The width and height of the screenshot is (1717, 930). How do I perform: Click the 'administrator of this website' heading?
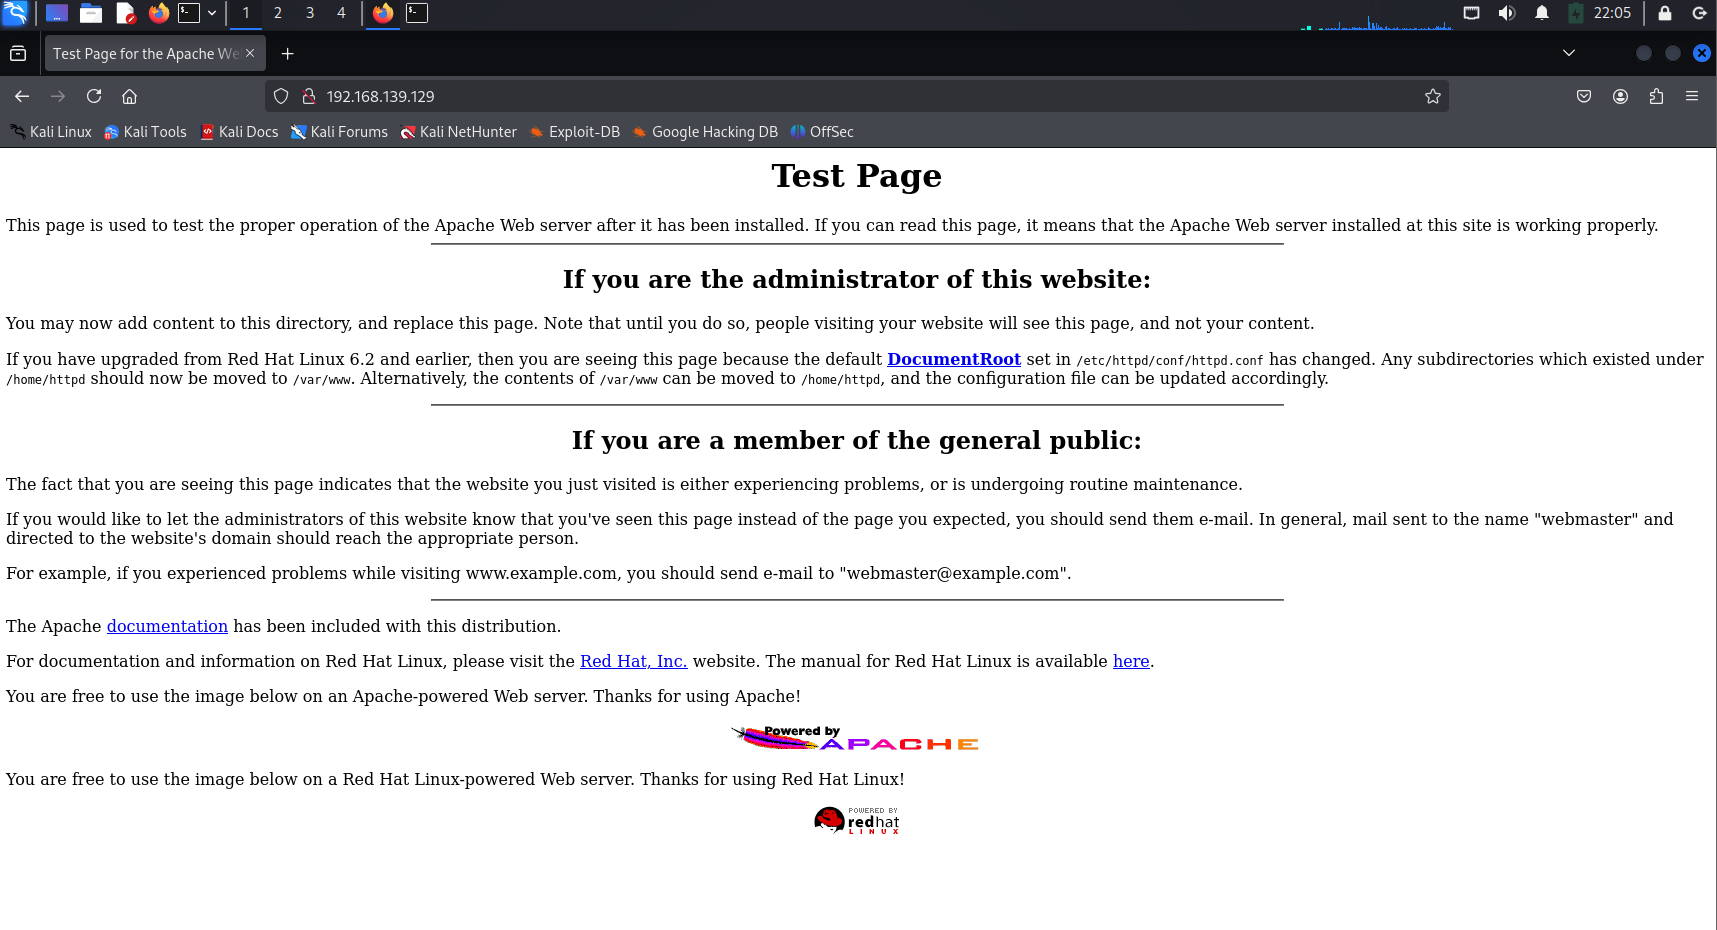tap(857, 279)
